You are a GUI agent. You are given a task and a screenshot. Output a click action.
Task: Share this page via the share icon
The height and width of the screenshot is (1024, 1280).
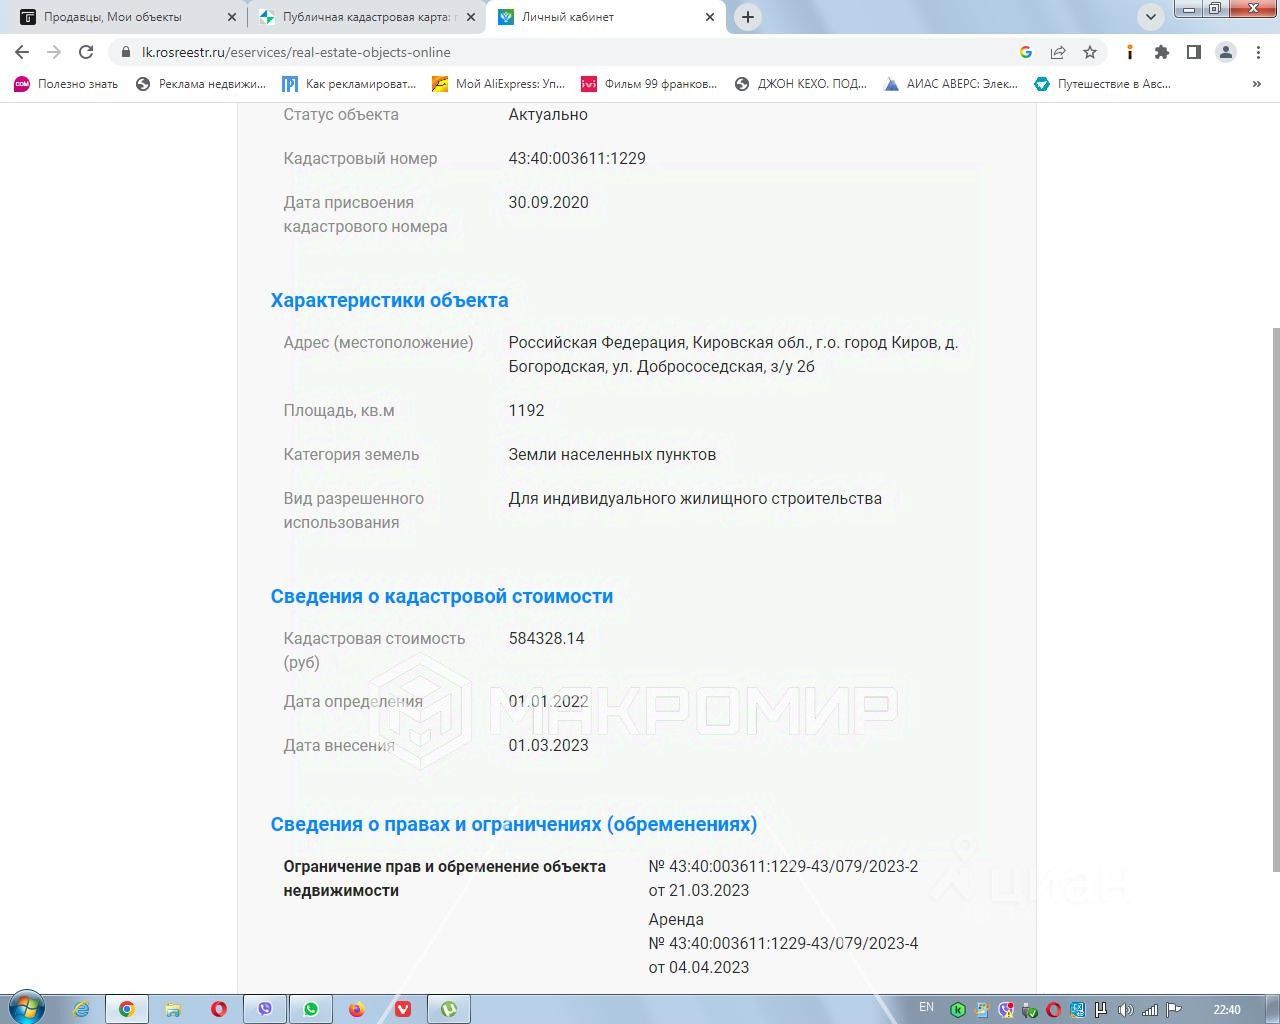tap(1058, 52)
